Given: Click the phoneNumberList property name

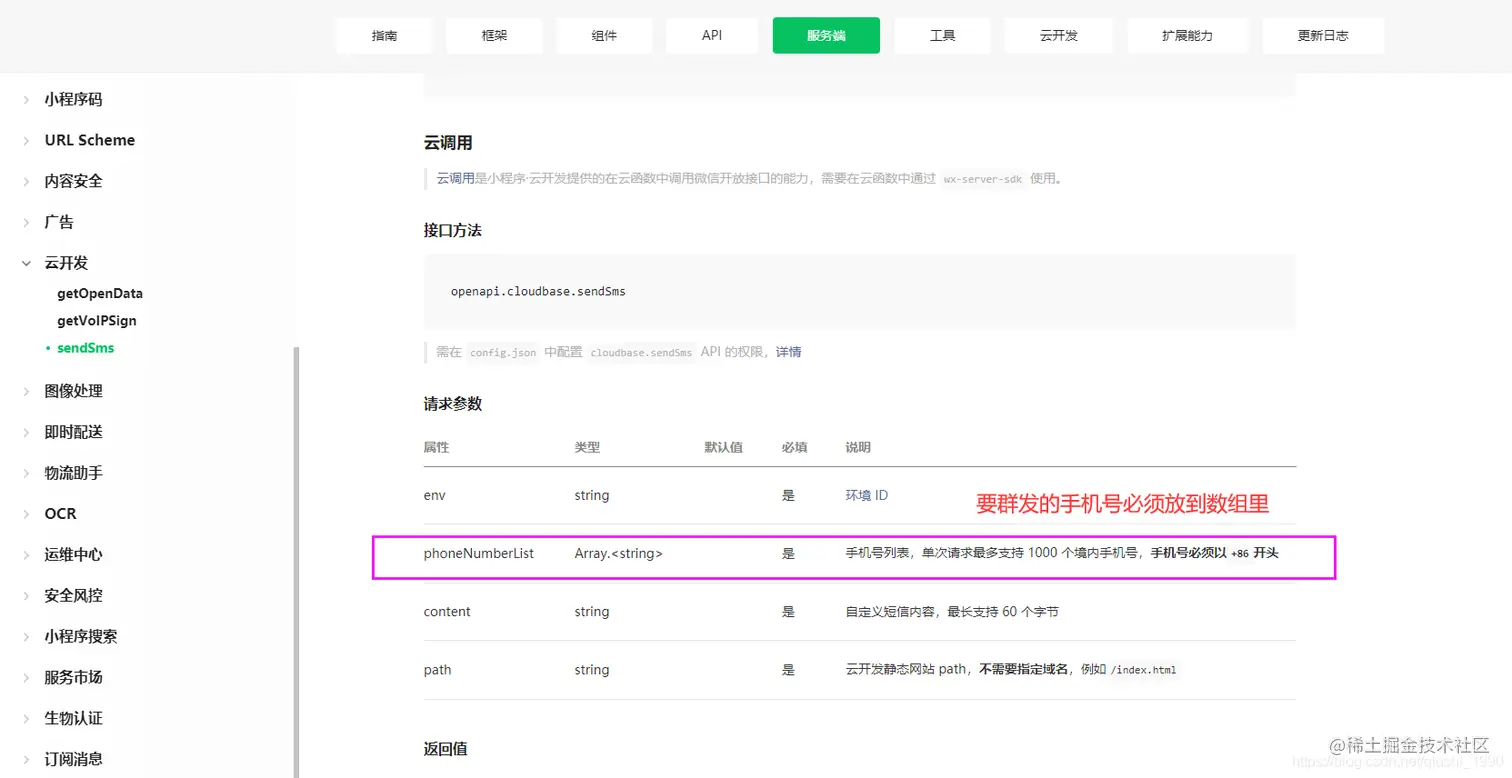Looking at the screenshot, I should click(479, 553).
